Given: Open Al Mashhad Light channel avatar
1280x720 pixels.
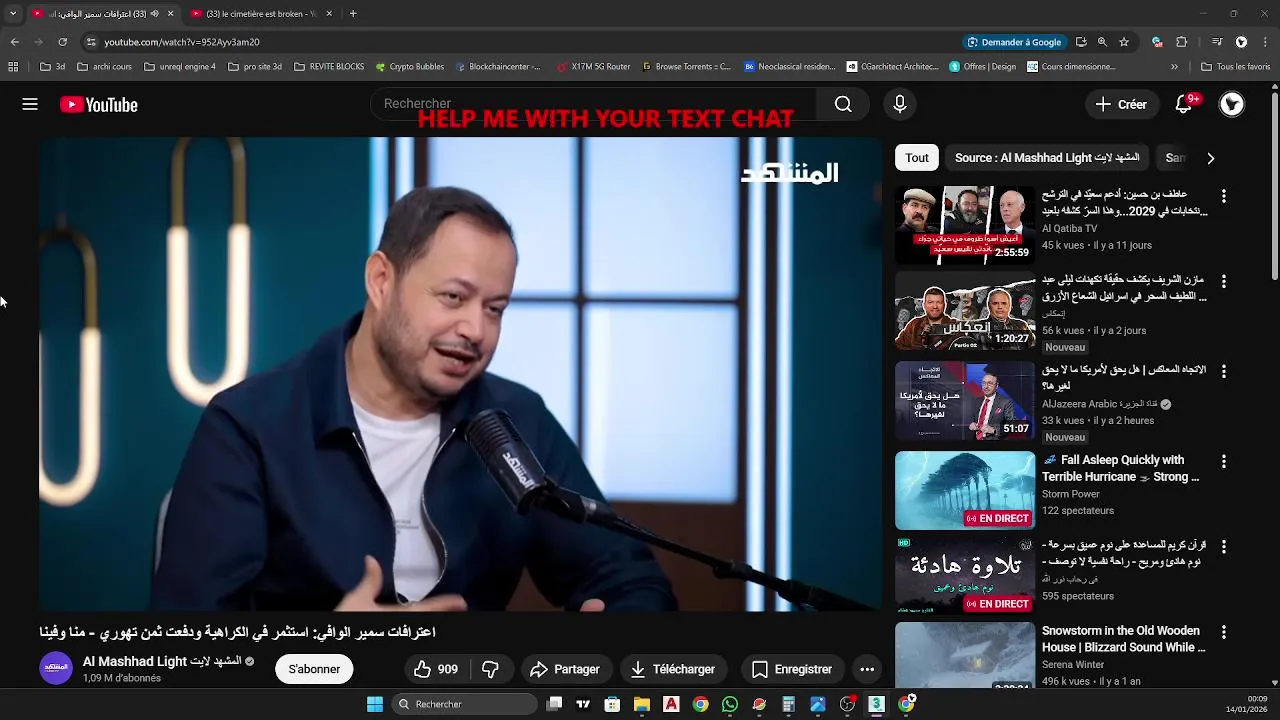Looking at the screenshot, I should tap(56, 668).
